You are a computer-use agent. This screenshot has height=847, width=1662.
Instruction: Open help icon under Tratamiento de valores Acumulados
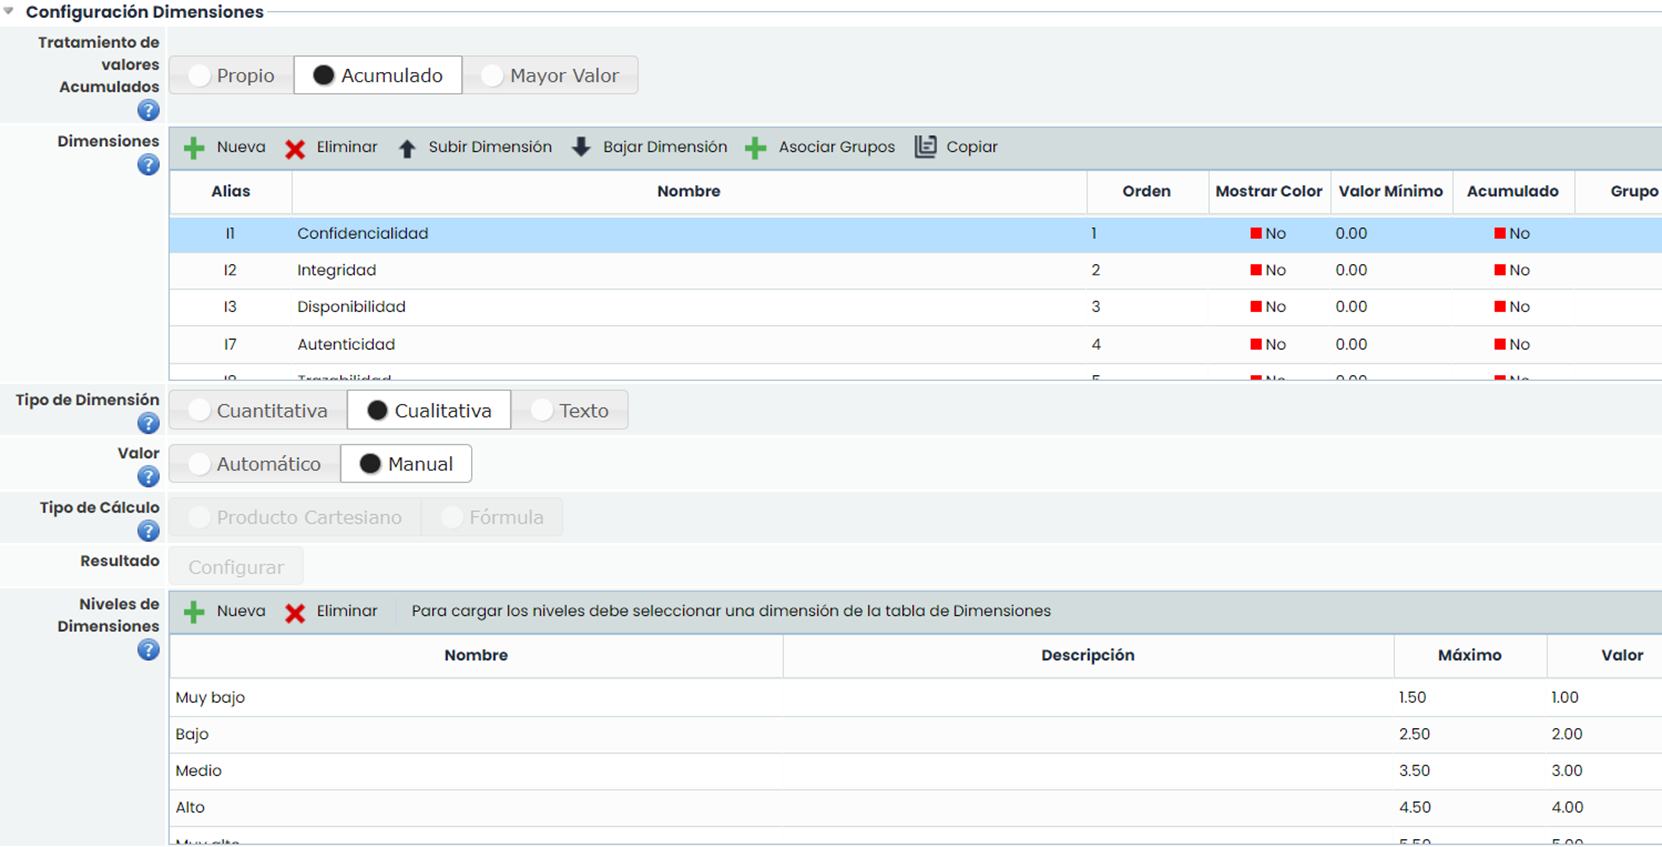(x=148, y=110)
